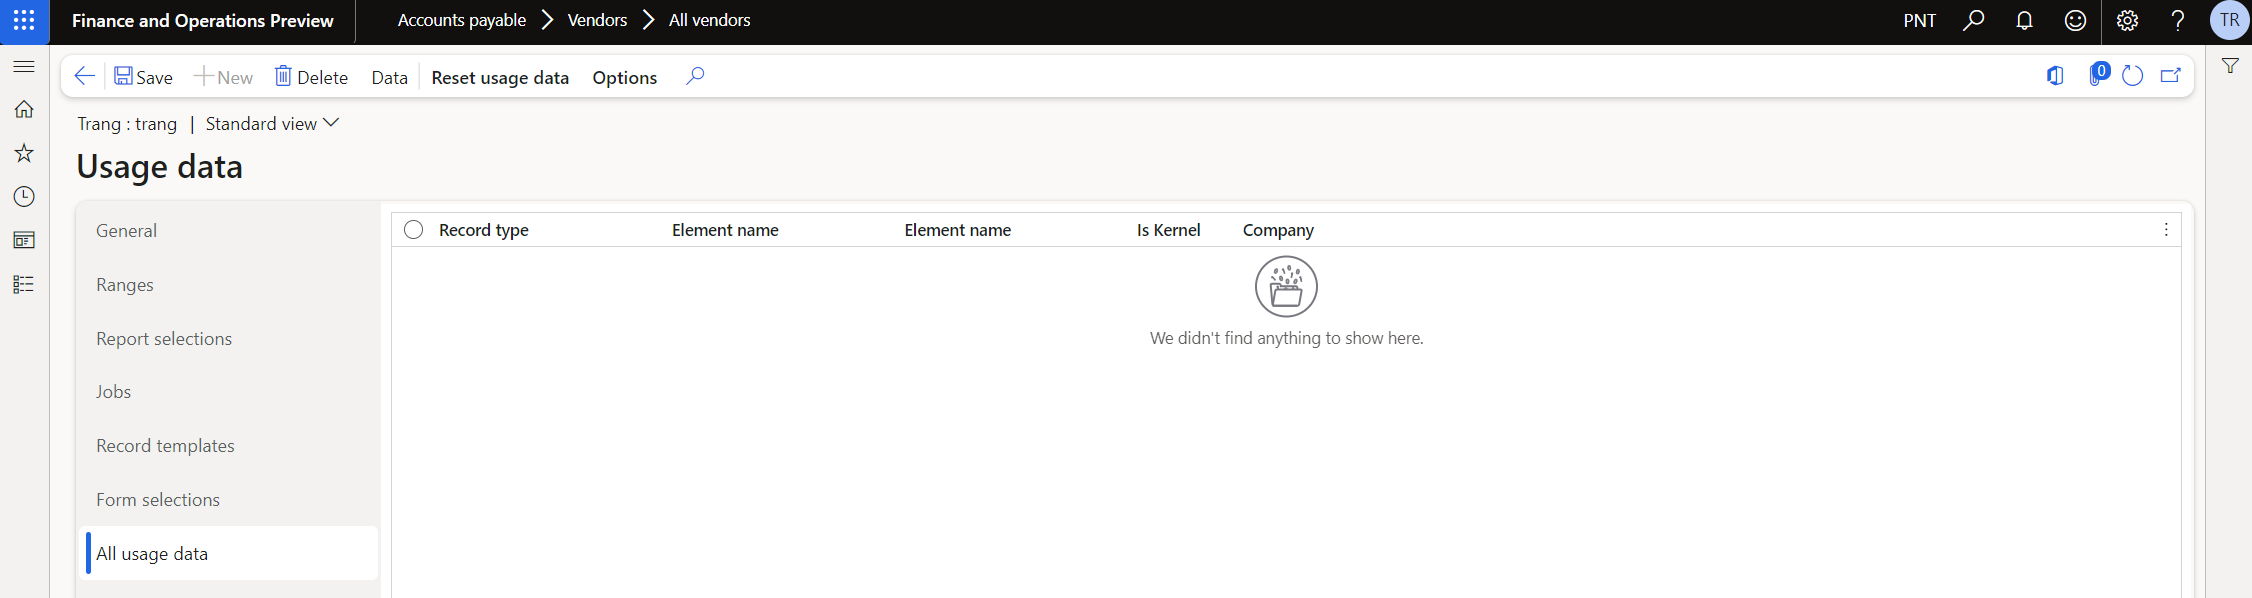Viewport: 2252px width, 598px height.
Task: Search the action pane magnifier
Action: click(695, 76)
